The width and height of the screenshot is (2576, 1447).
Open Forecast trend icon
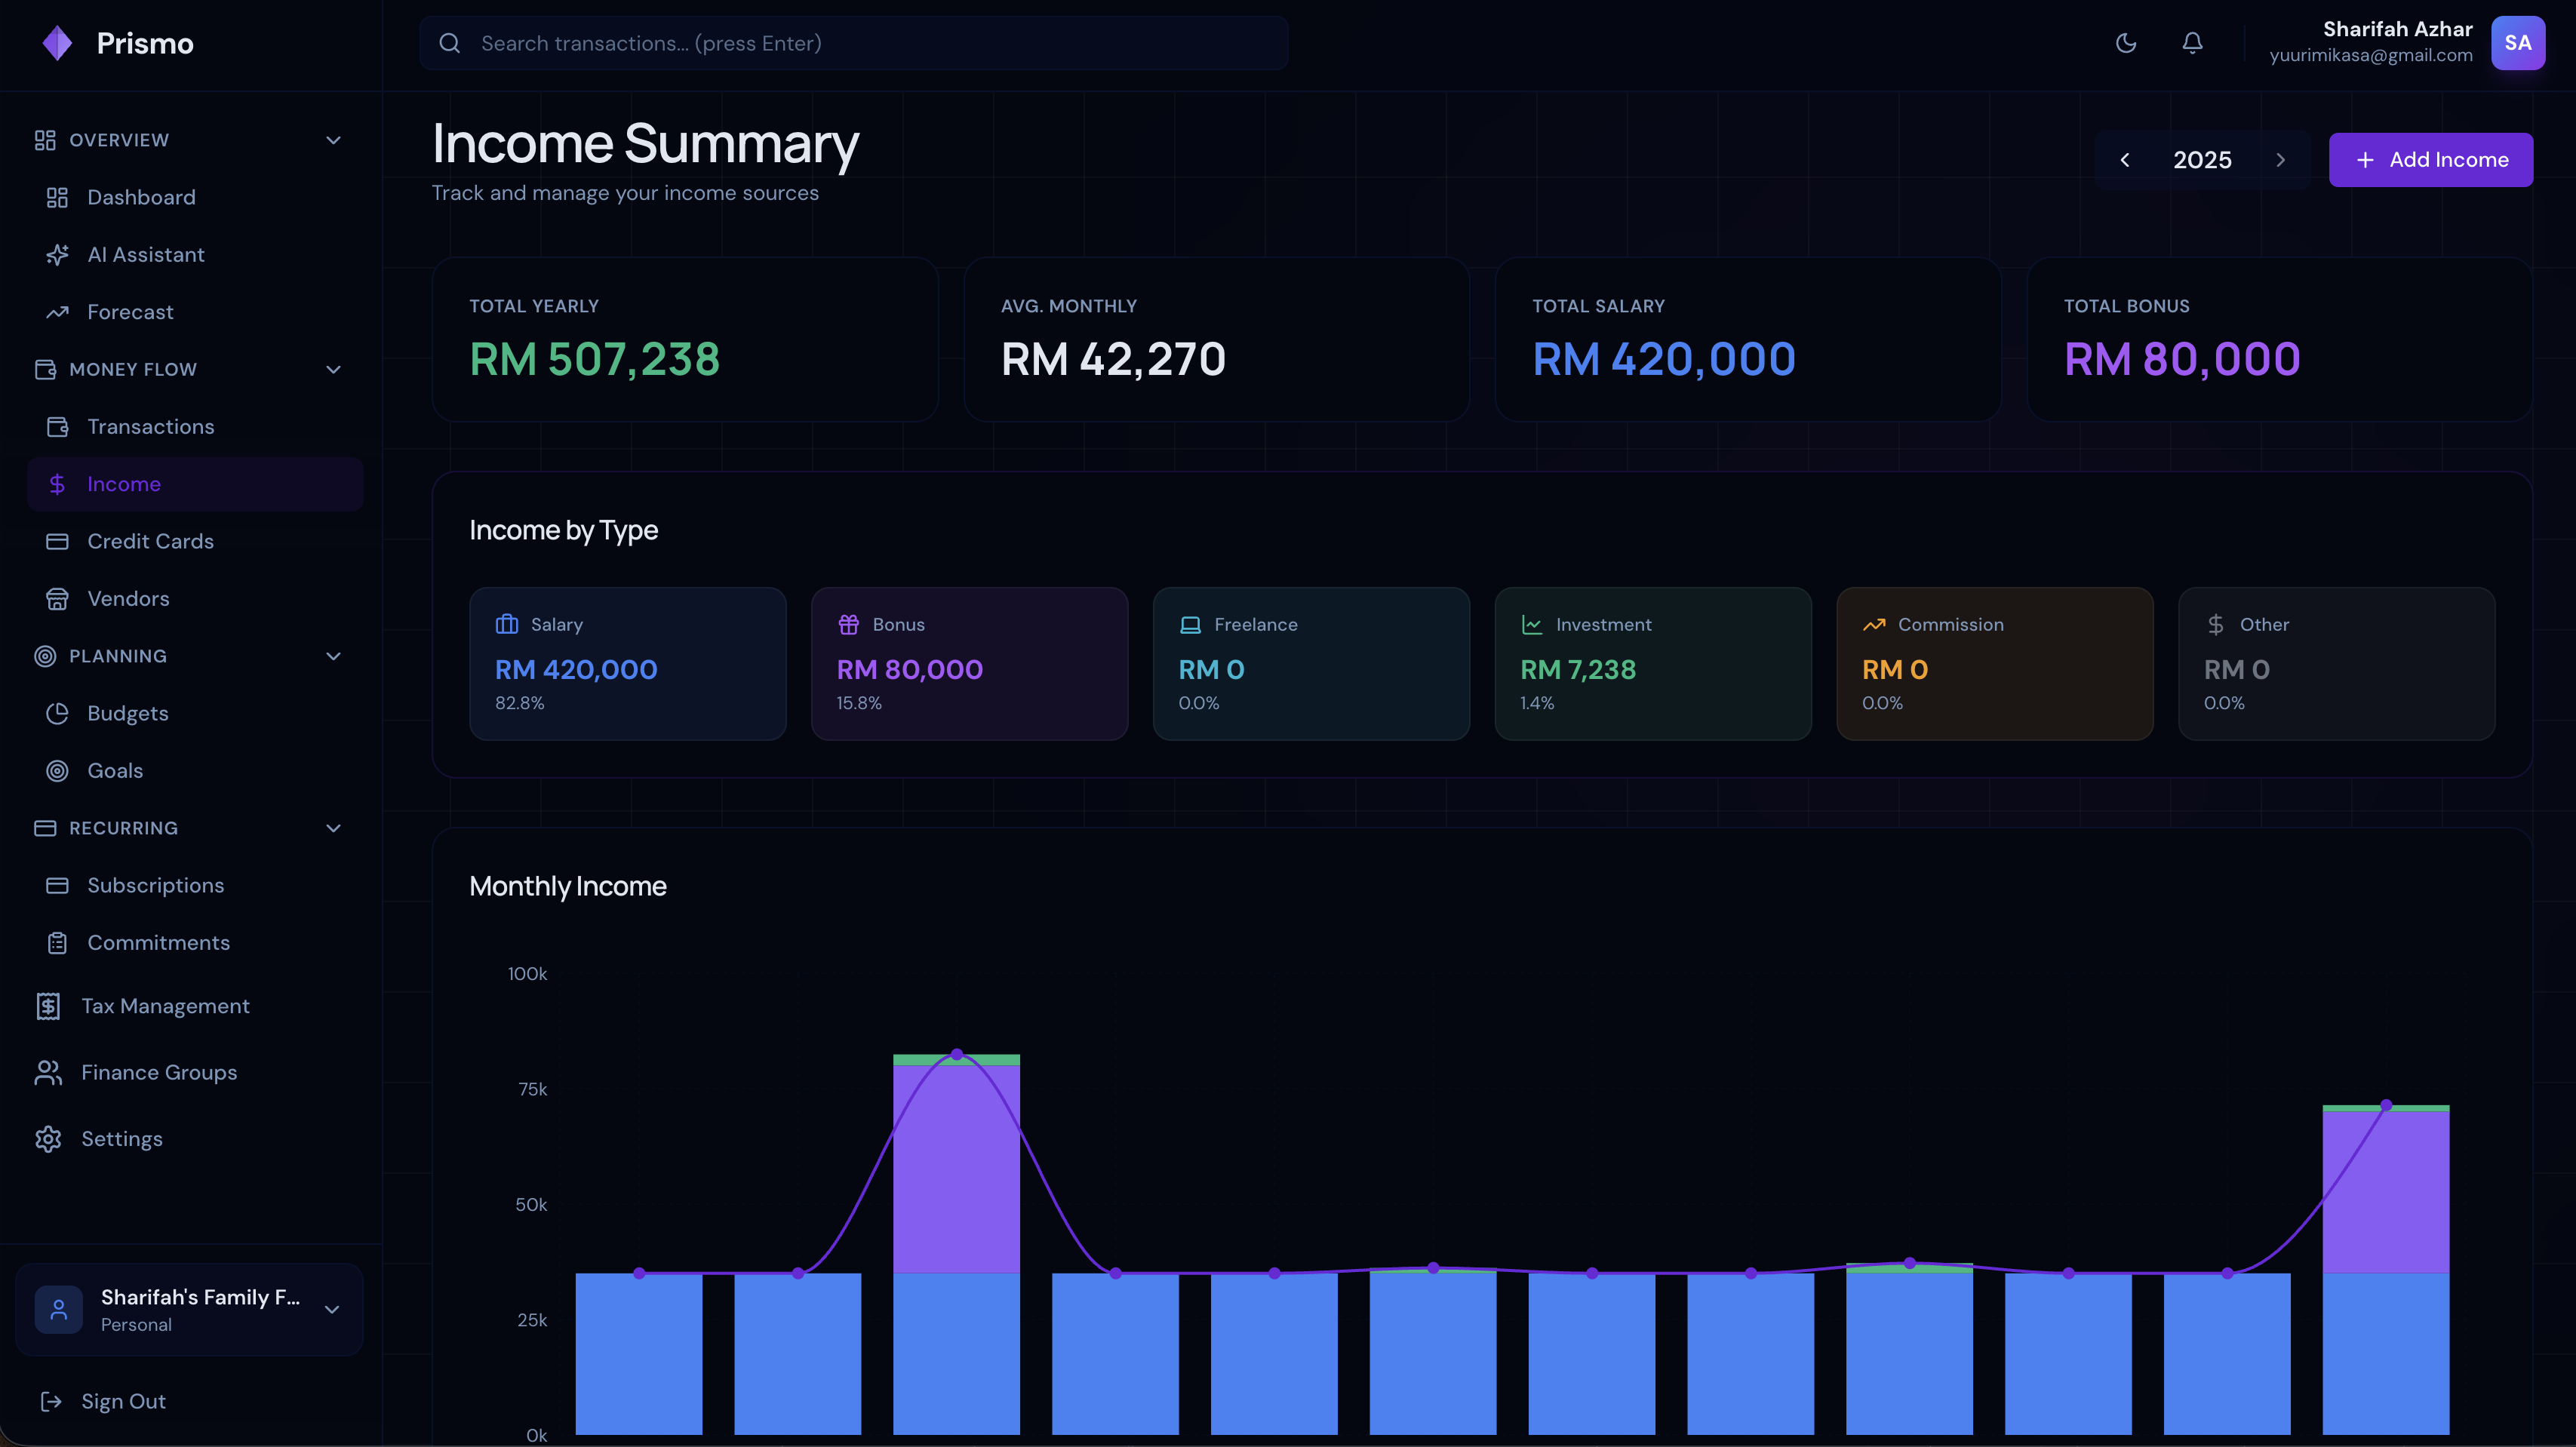click(x=57, y=312)
